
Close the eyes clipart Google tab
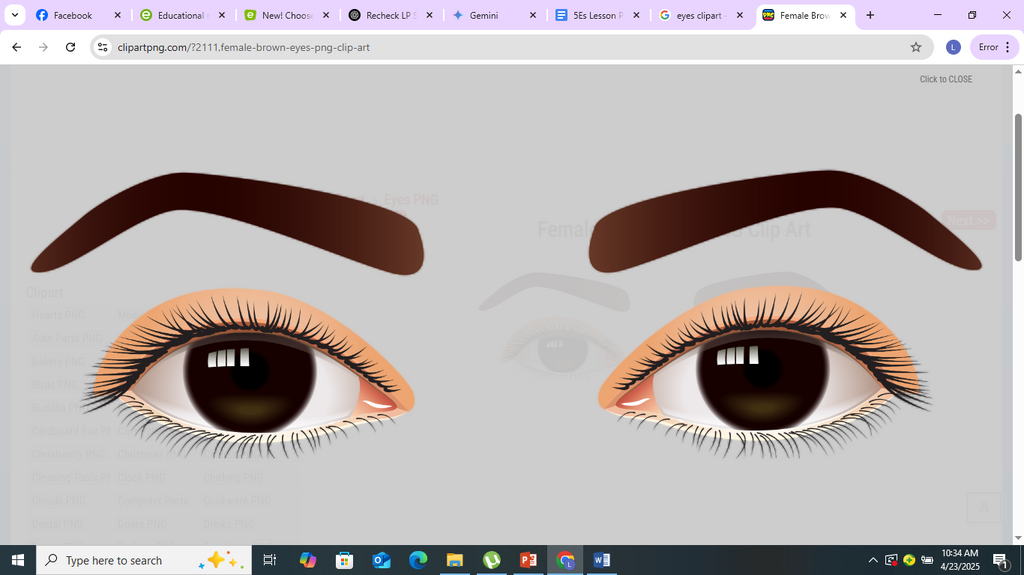(x=739, y=15)
